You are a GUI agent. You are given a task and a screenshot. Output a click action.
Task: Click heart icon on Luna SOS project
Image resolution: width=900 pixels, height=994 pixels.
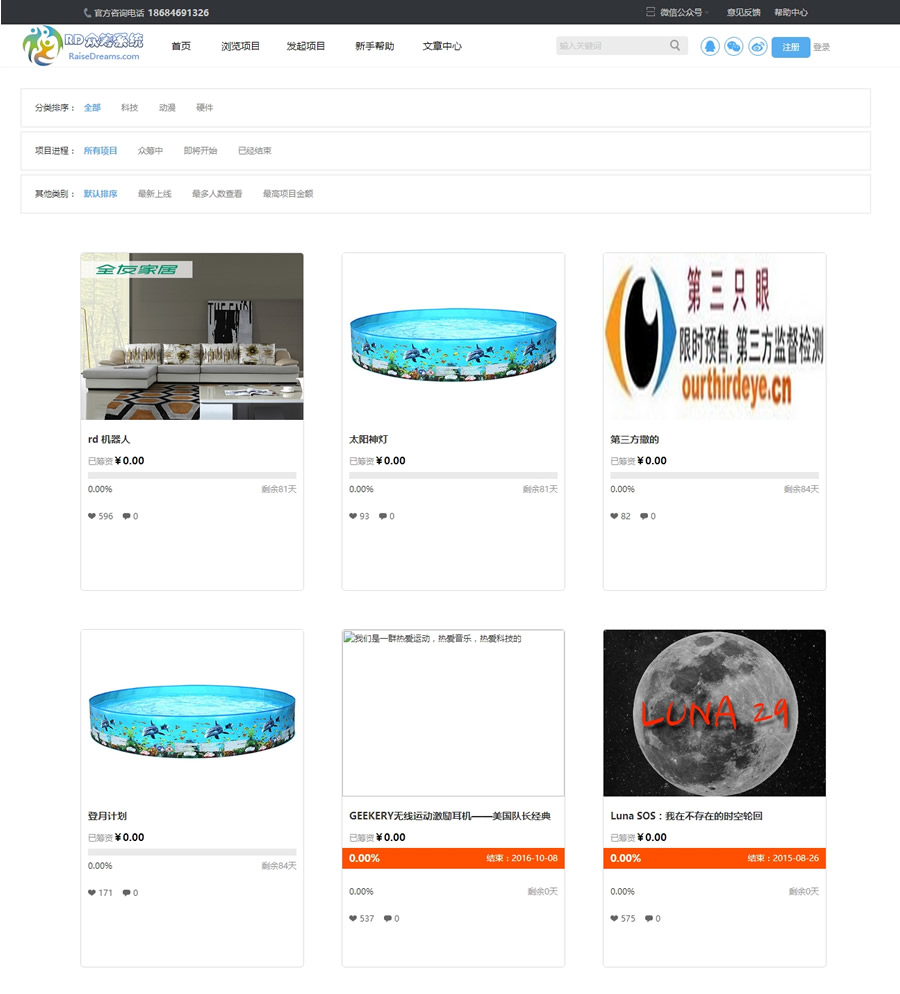614,918
